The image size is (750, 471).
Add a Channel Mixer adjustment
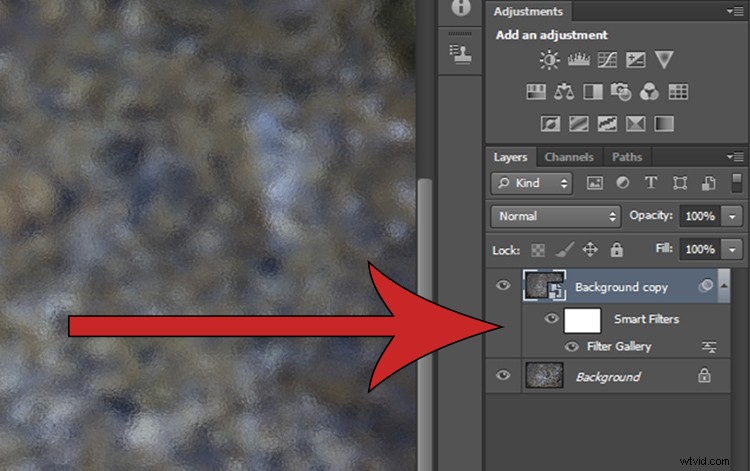pyautogui.click(x=649, y=91)
